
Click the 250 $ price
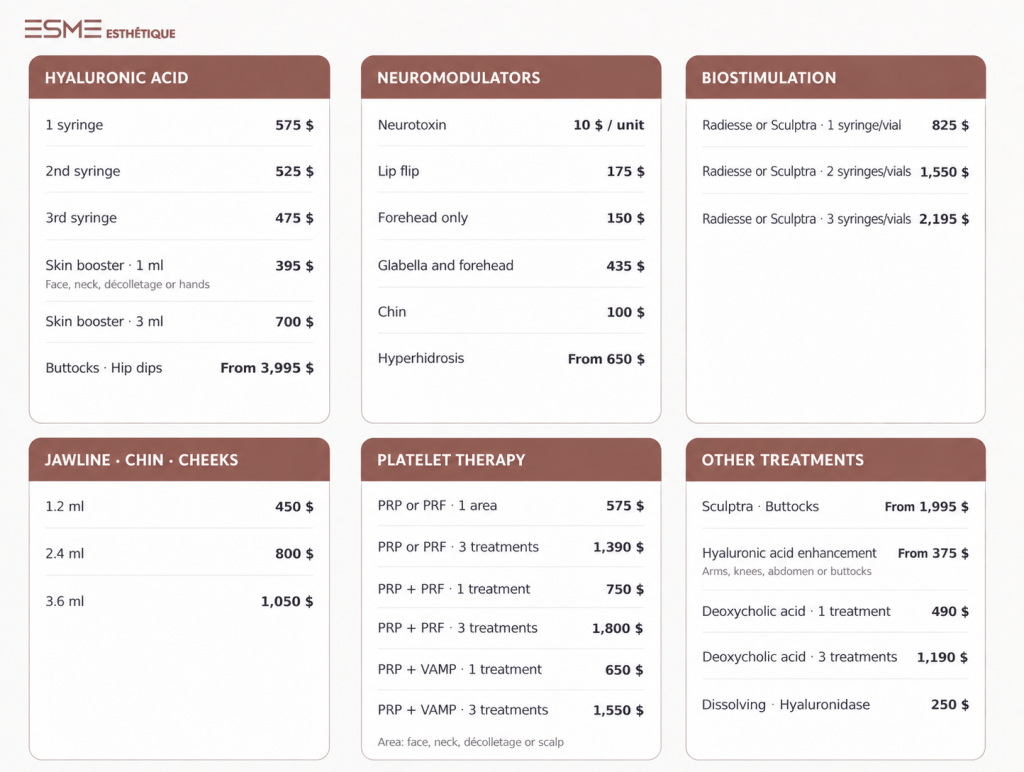click(x=950, y=704)
